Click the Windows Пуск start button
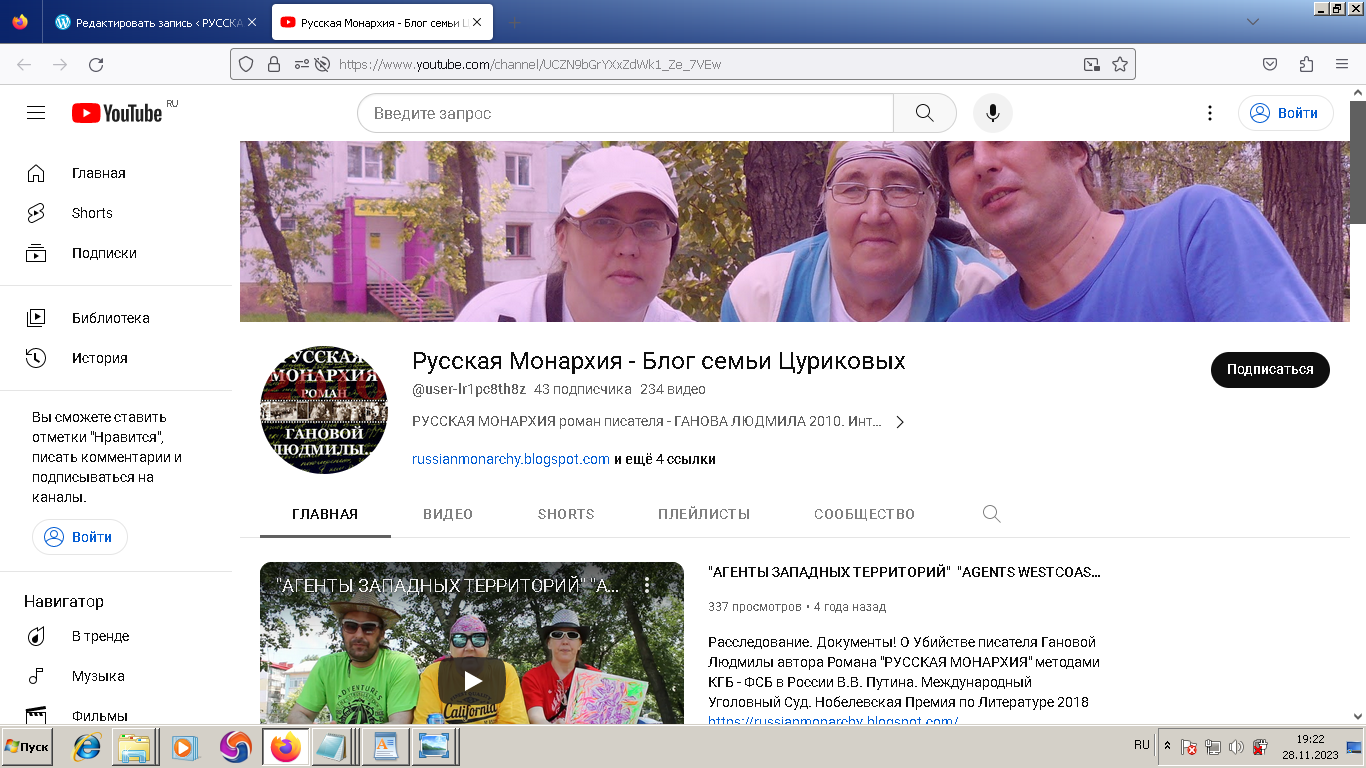 pos(27,747)
